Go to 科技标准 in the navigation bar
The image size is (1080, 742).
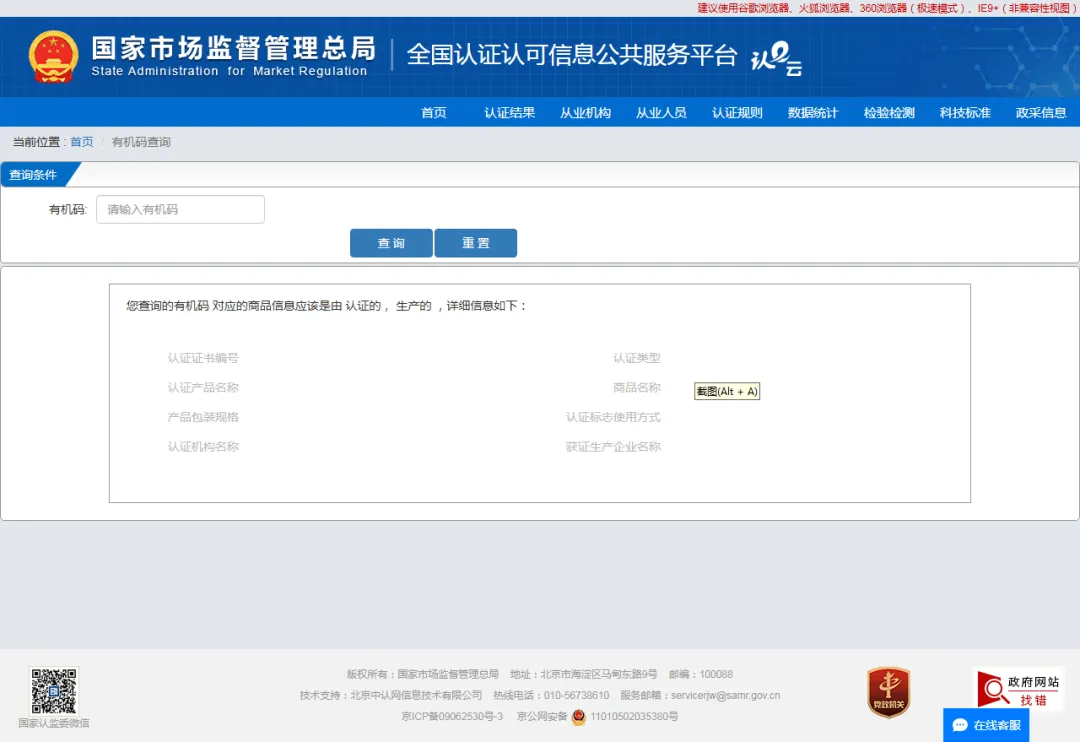pyautogui.click(x=965, y=113)
